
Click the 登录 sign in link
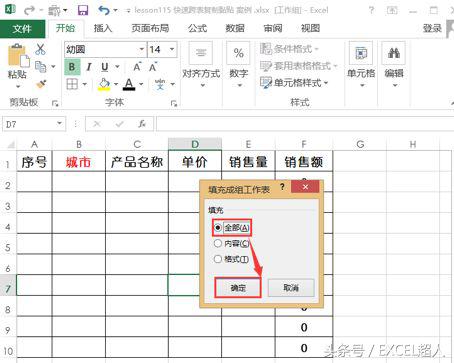click(x=432, y=28)
